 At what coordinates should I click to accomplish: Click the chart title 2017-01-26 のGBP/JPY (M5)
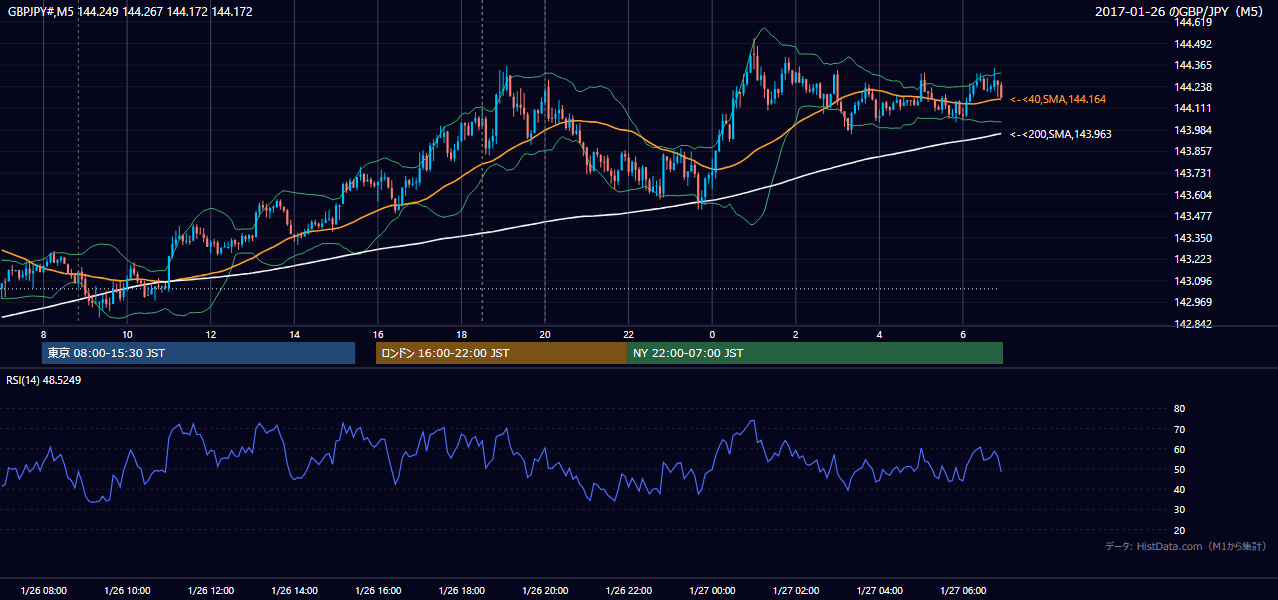pyautogui.click(x=1180, y=11)
